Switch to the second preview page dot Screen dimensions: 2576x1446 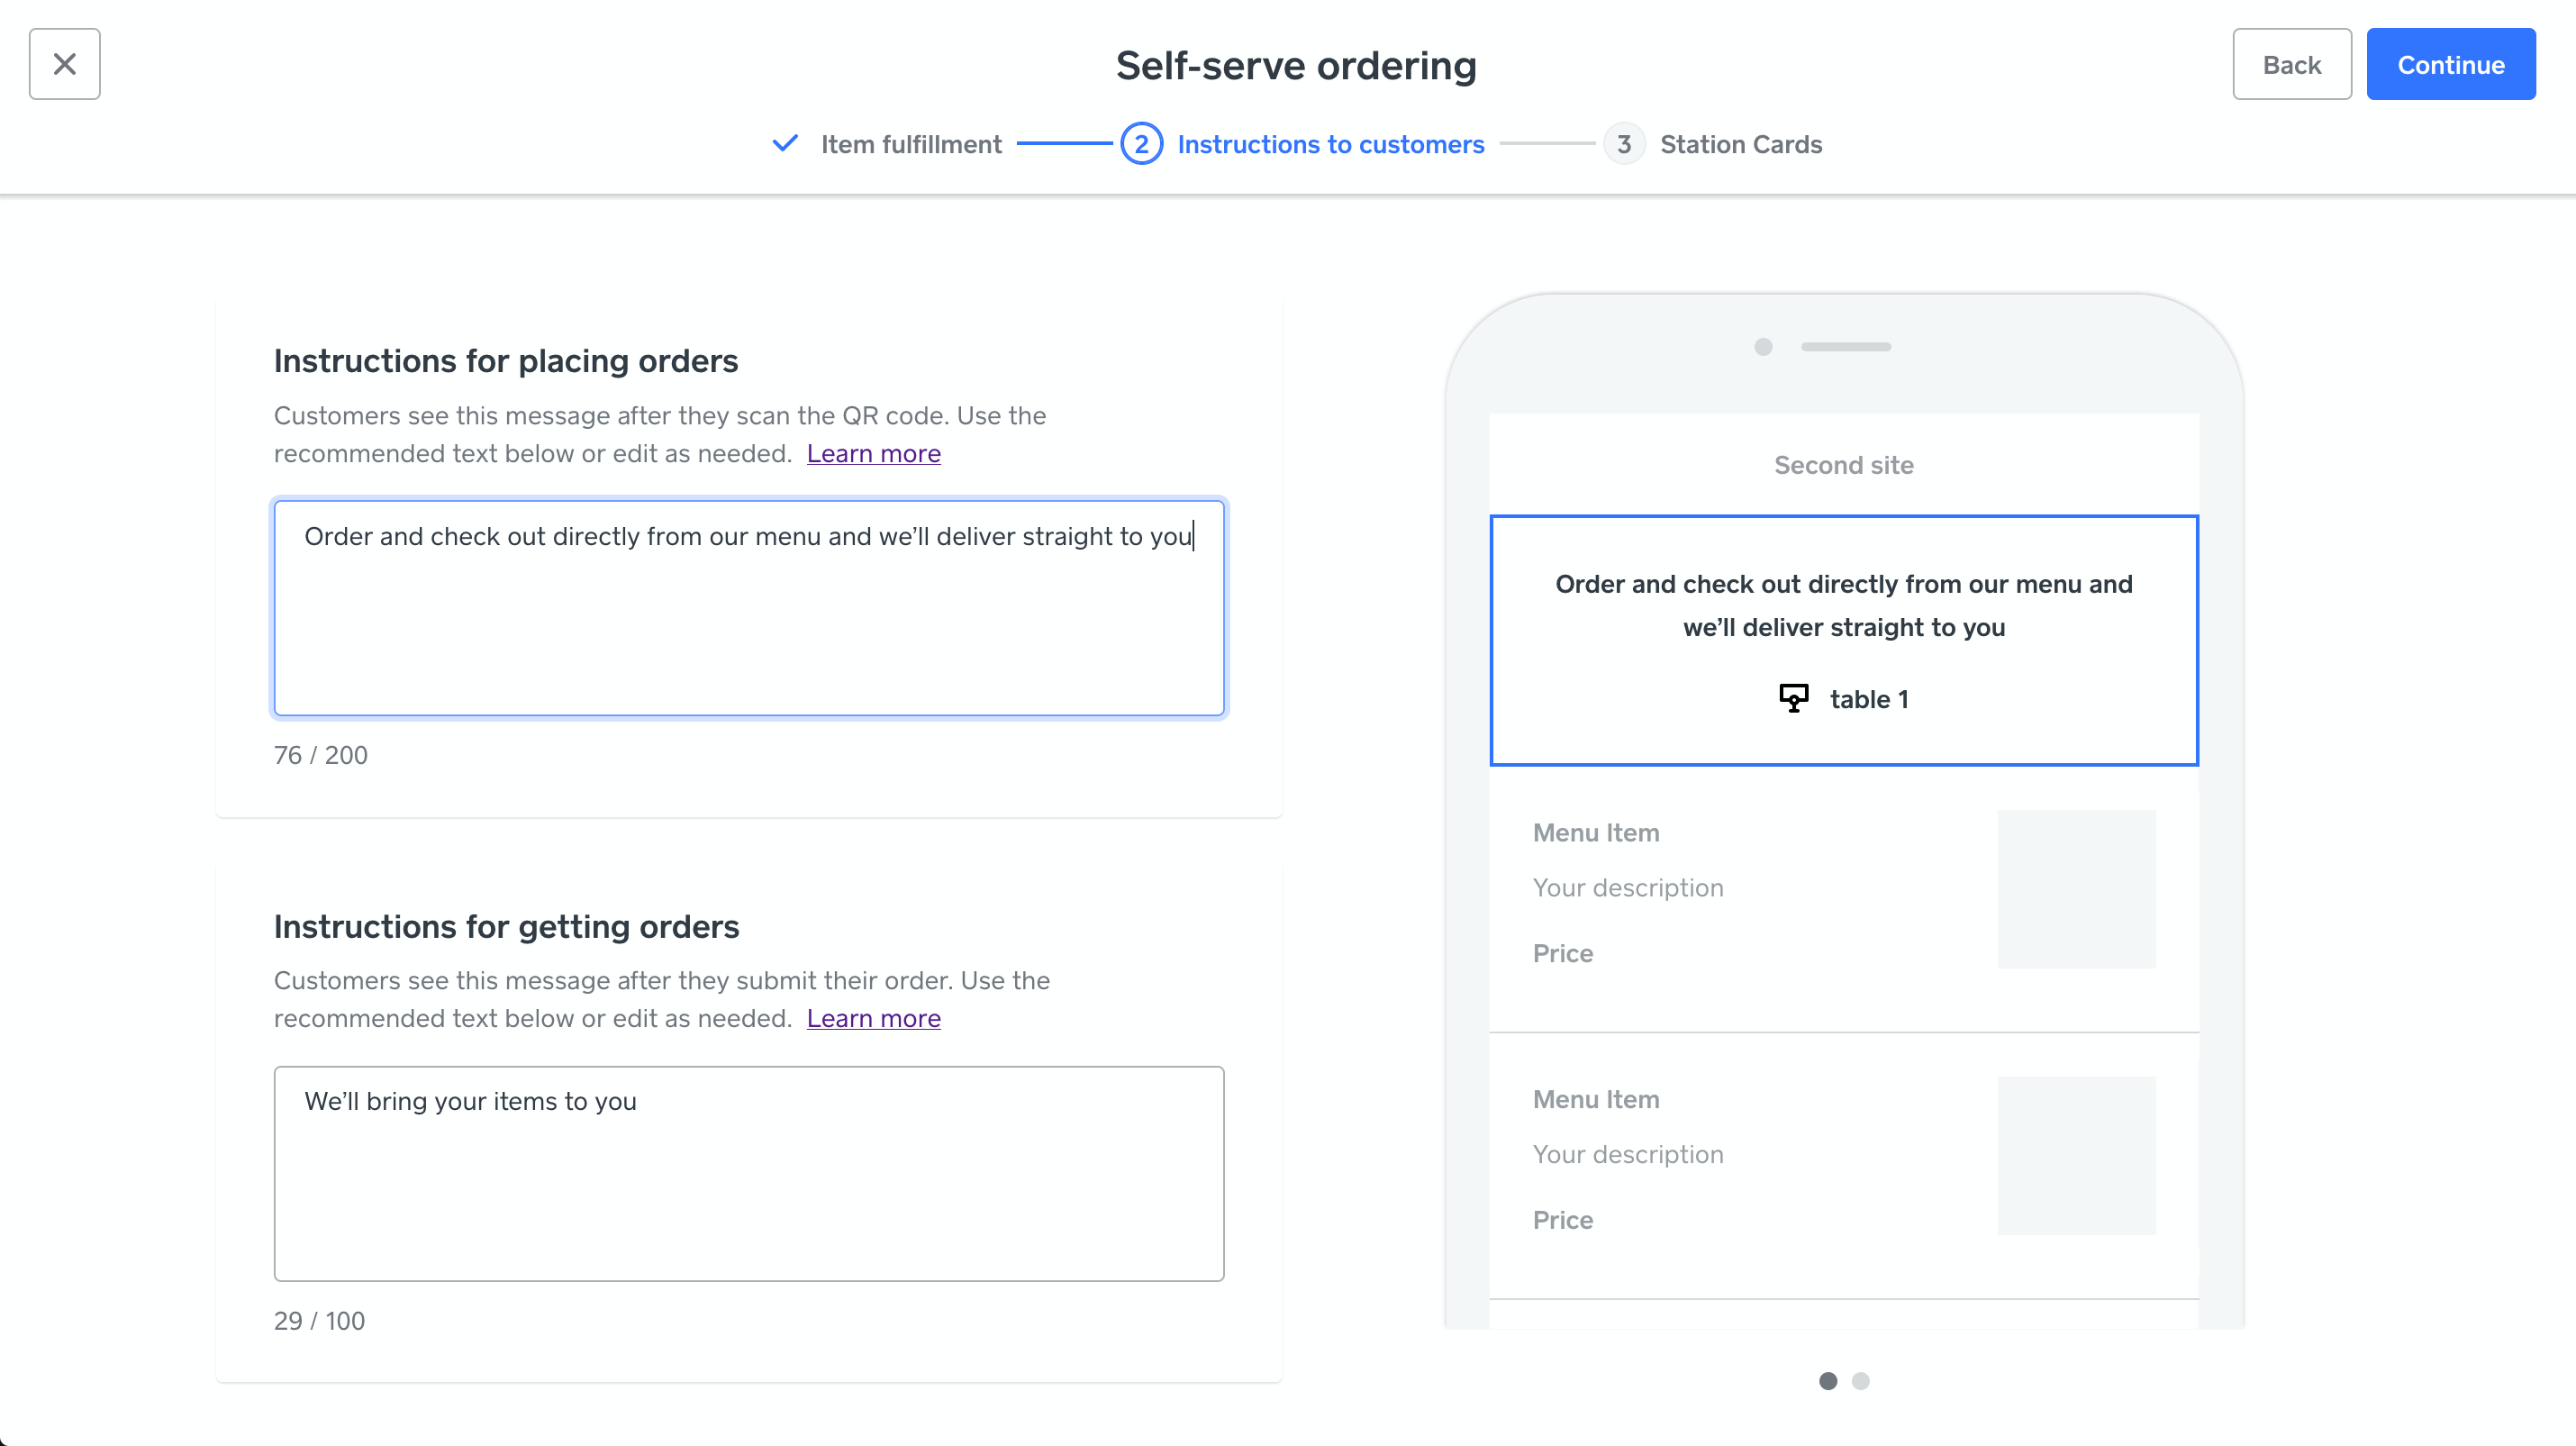coord(1860,1381)
